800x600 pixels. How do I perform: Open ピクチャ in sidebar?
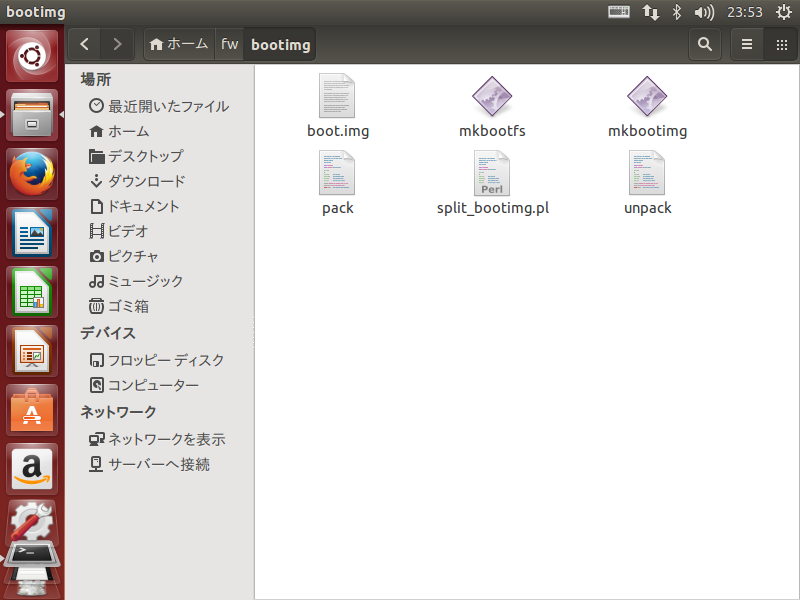(x=159, y=256)
